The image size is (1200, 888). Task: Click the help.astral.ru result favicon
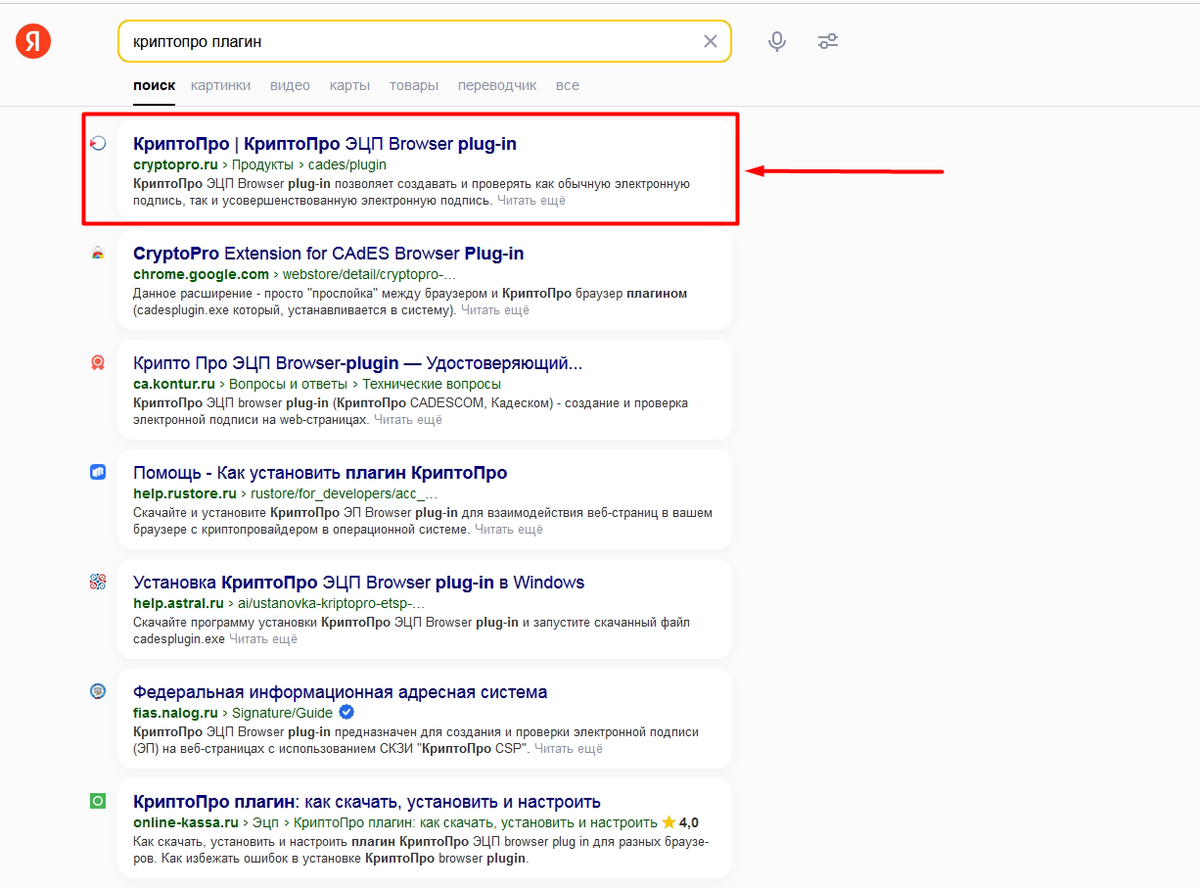click(x=98, y=582)
